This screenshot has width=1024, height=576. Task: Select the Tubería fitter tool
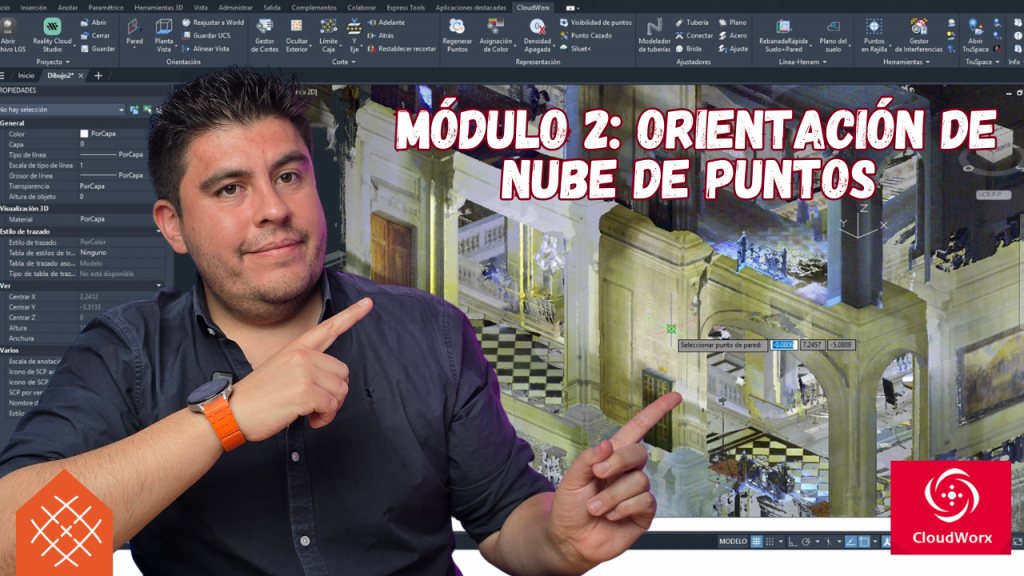(692, 22)
